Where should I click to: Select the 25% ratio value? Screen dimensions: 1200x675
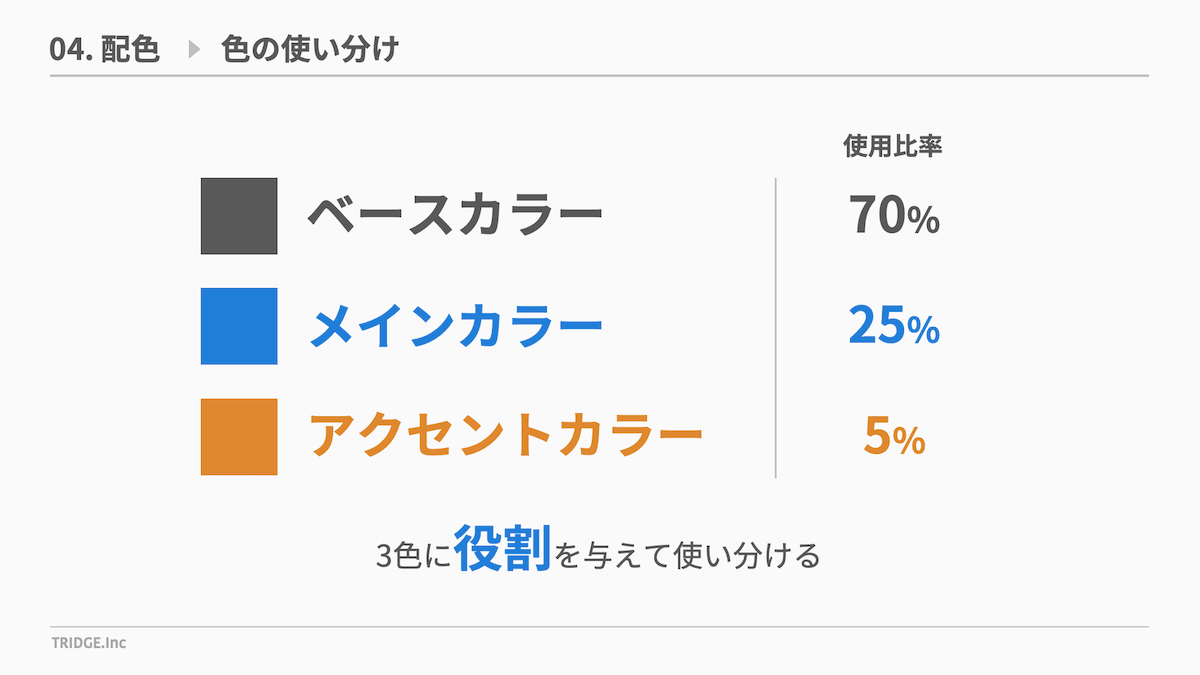point(894,326)
